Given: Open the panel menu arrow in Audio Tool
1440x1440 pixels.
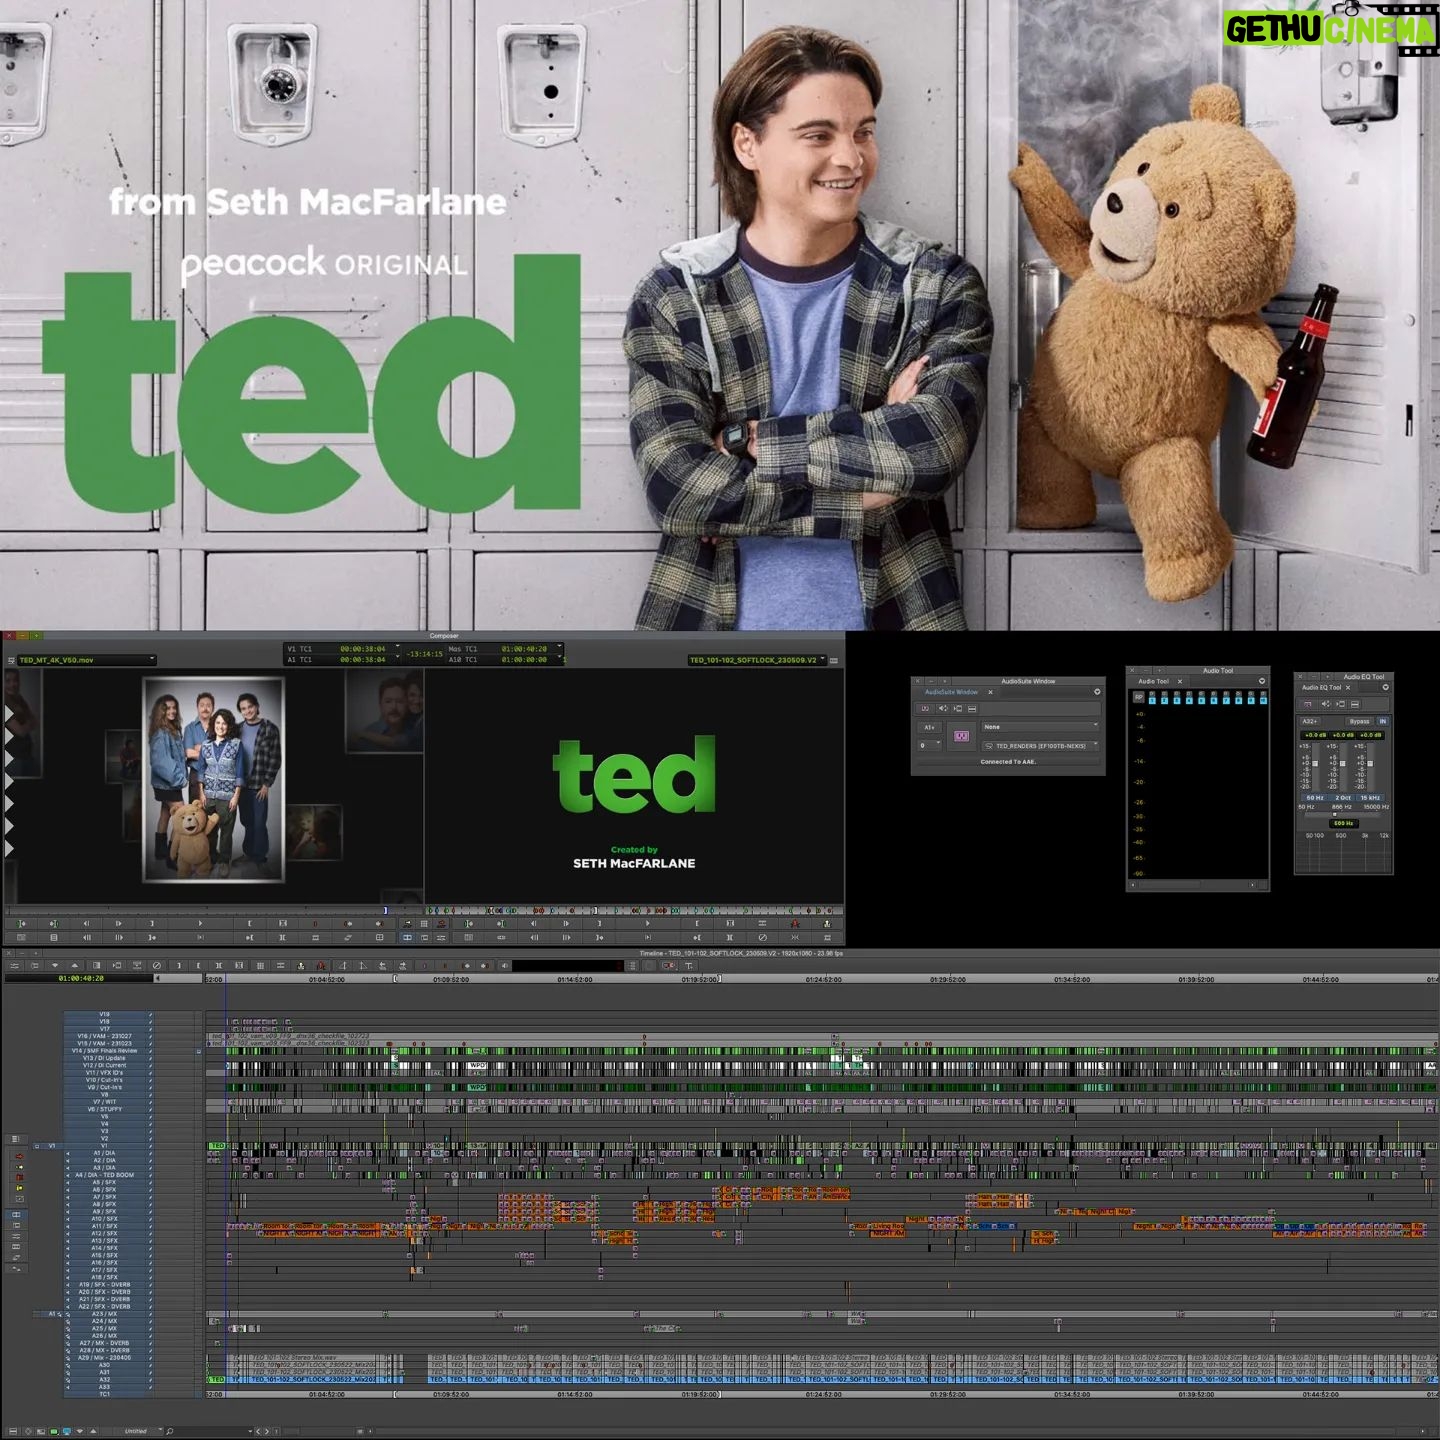Looking at the screenshot, I should [1261, 681].
